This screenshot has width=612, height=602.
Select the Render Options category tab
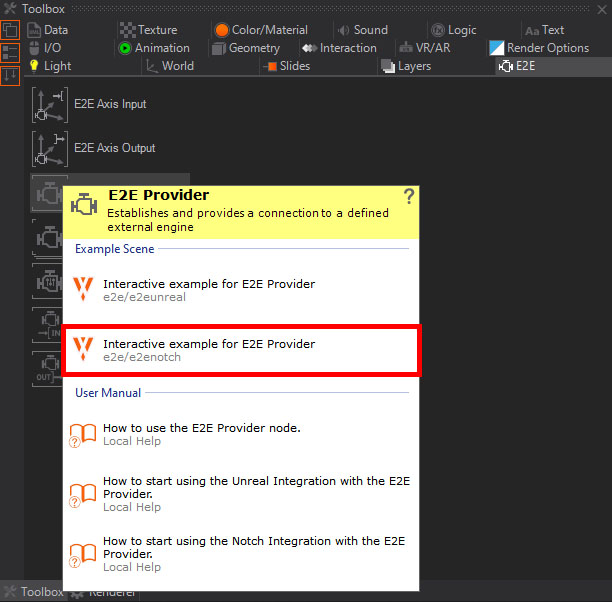tap(540, 48)
